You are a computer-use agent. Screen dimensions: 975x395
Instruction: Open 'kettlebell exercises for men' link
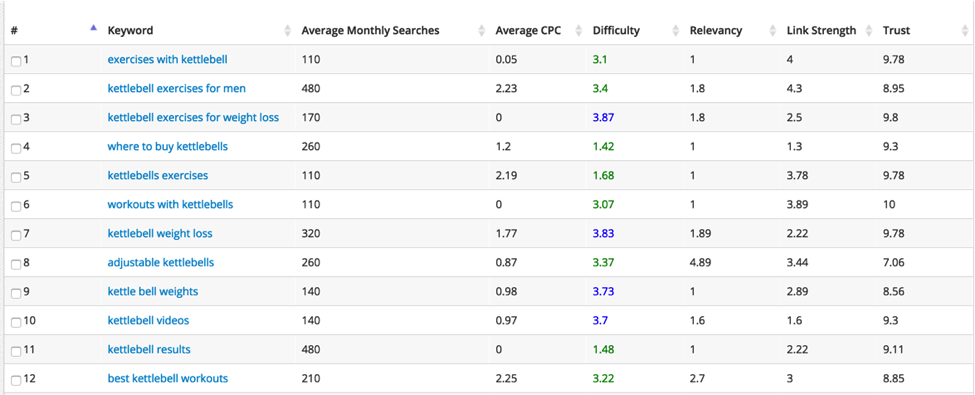177,88
